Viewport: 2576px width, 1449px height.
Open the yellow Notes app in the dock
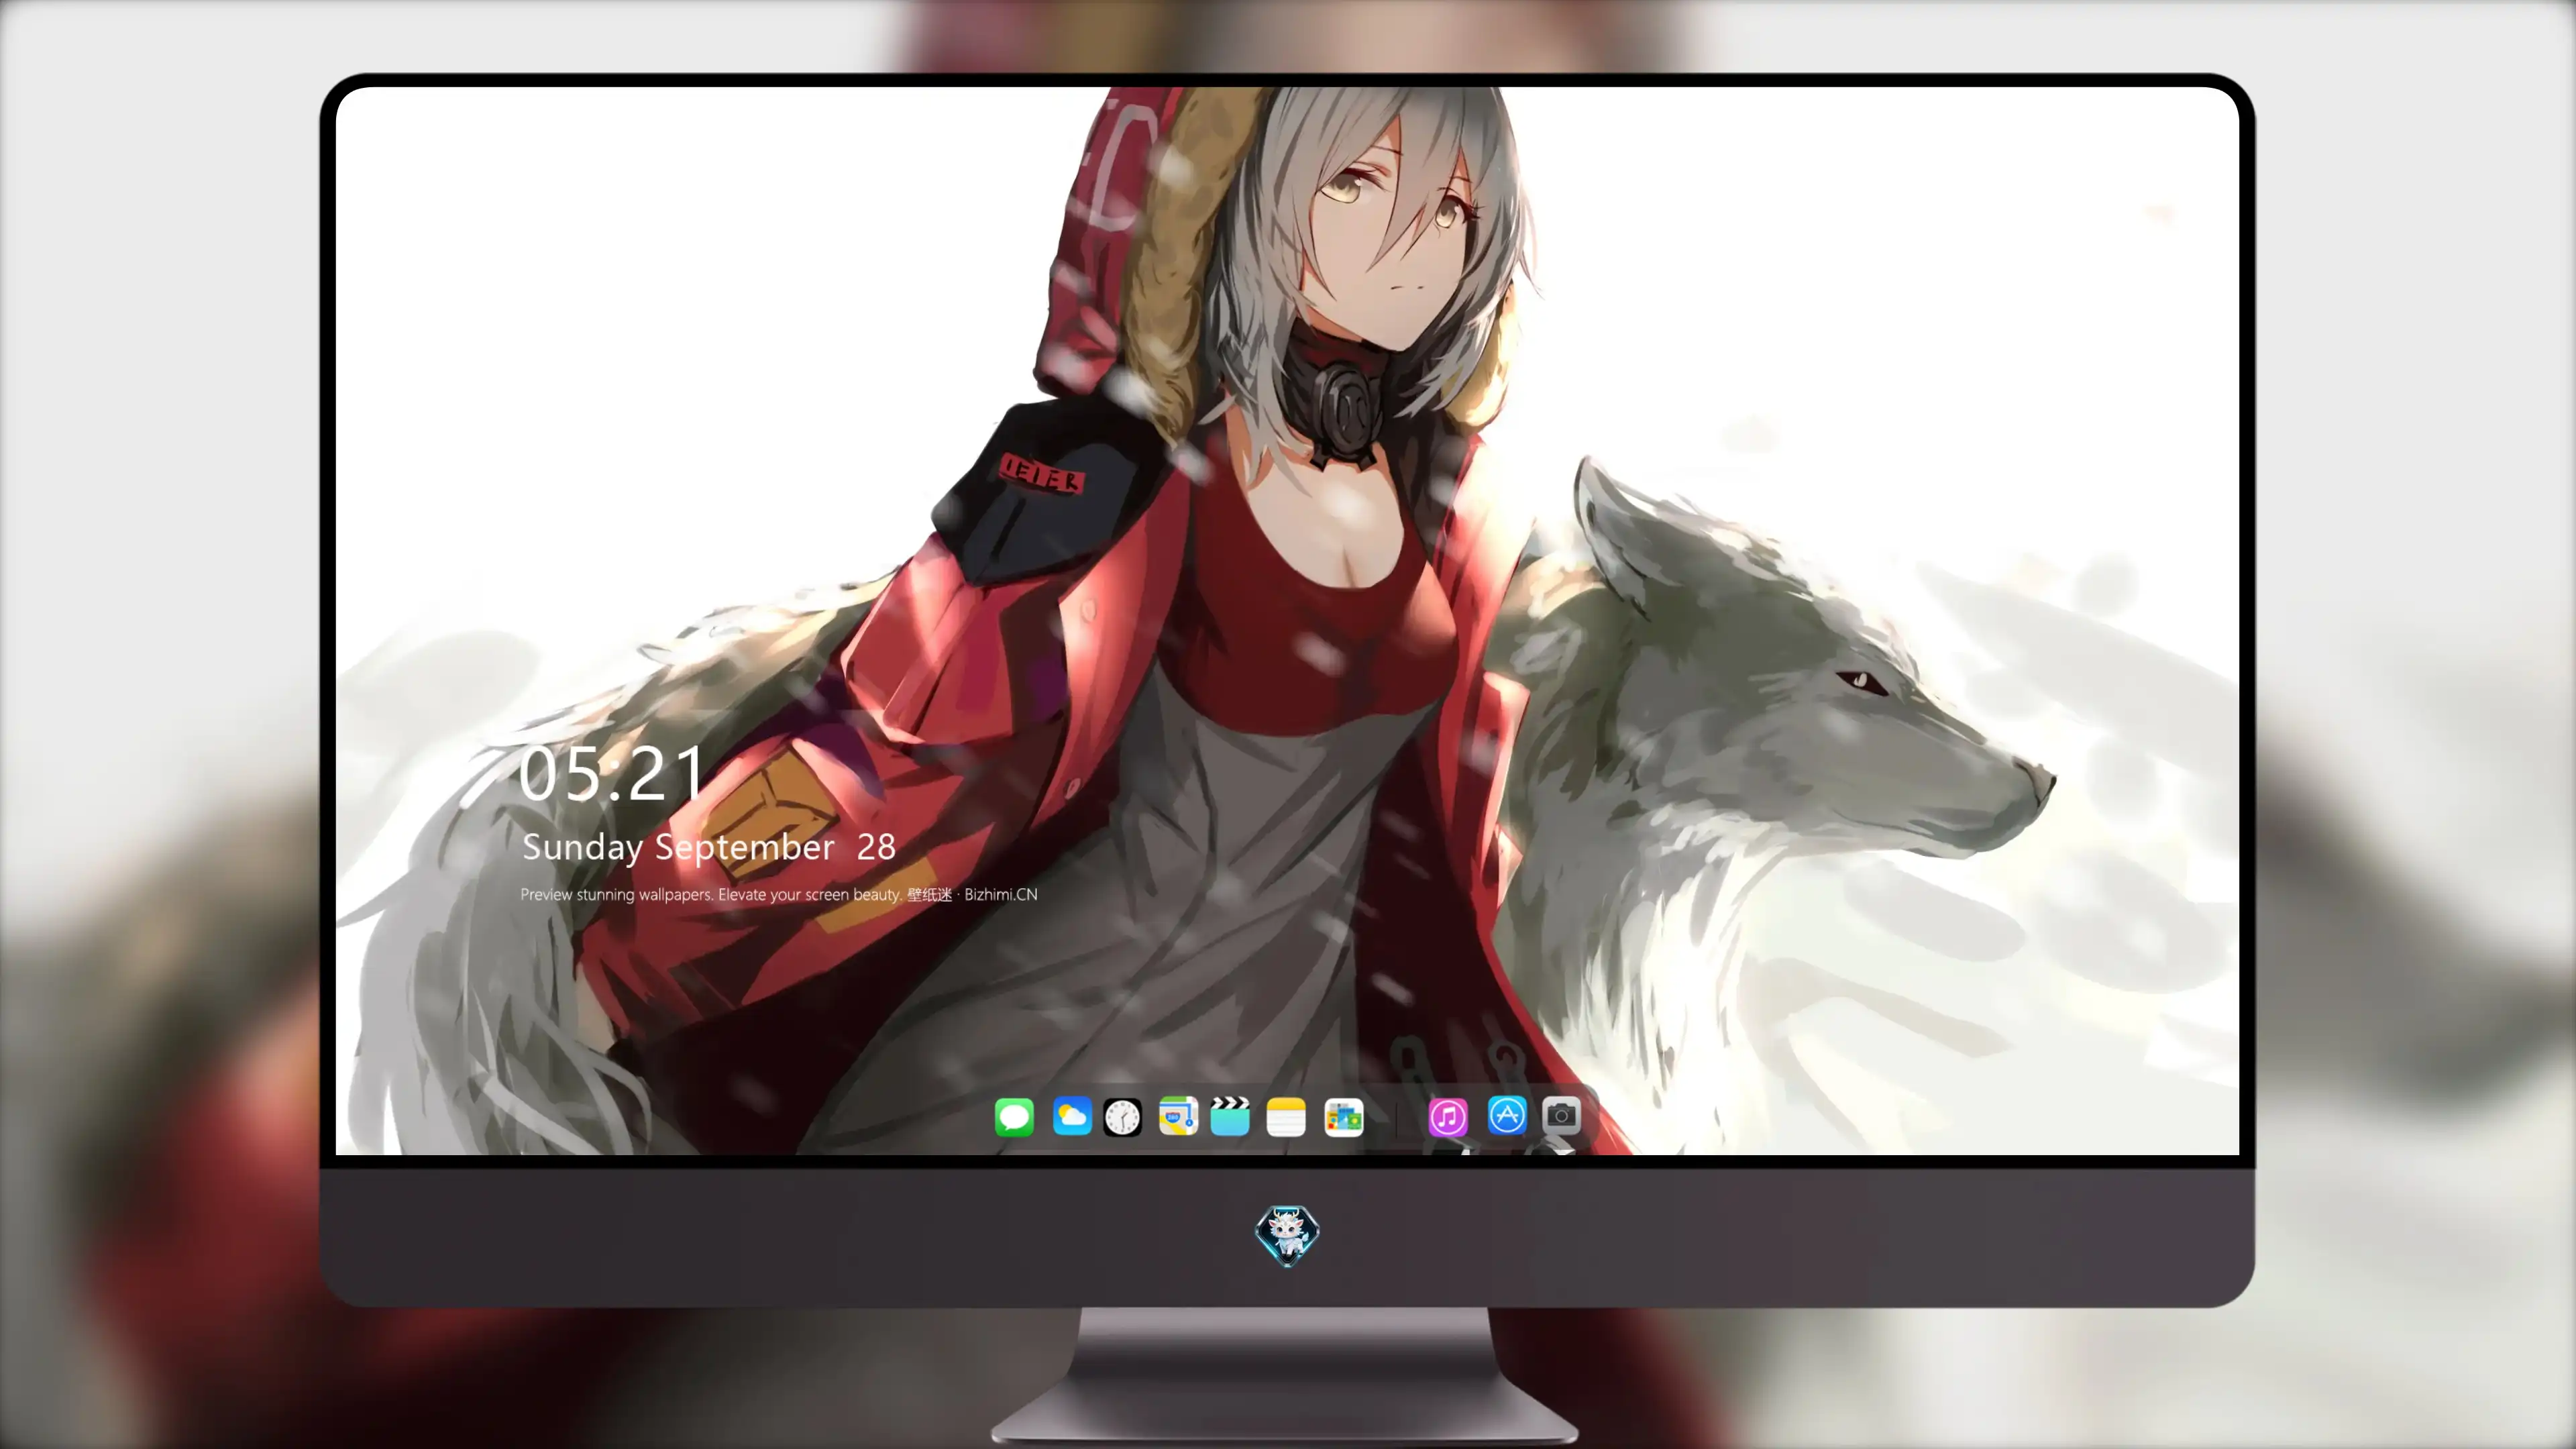[1286, 1117]
